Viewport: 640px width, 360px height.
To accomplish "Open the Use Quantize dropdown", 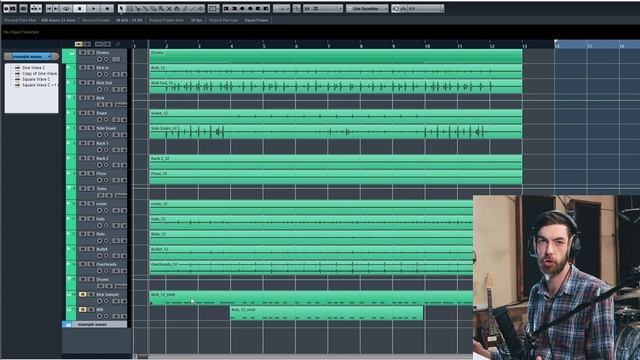I will pyautogui.click(x=367, y=8).
